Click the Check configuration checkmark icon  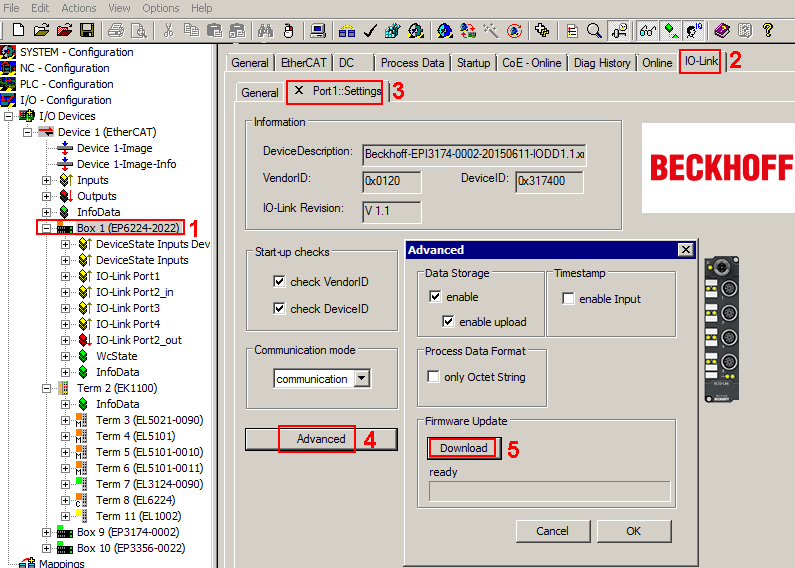point(370,30)
